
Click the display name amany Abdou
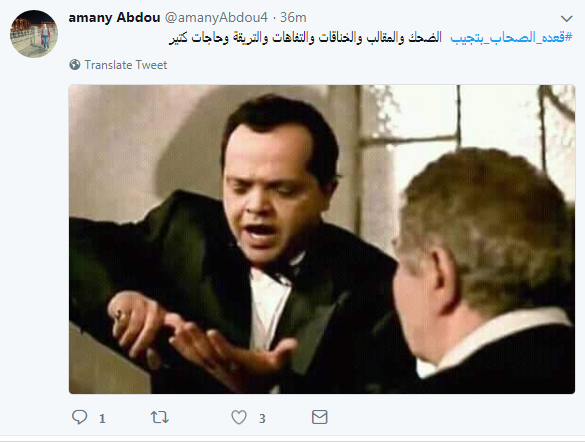coord(114,18)
